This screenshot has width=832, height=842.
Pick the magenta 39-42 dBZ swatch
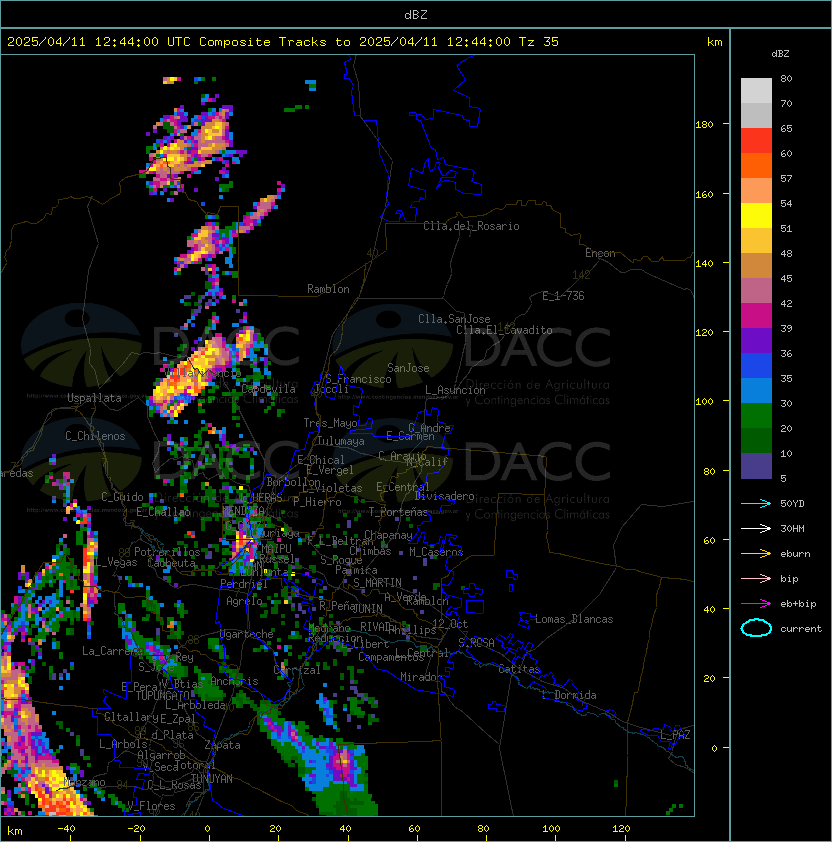[756, 316]
